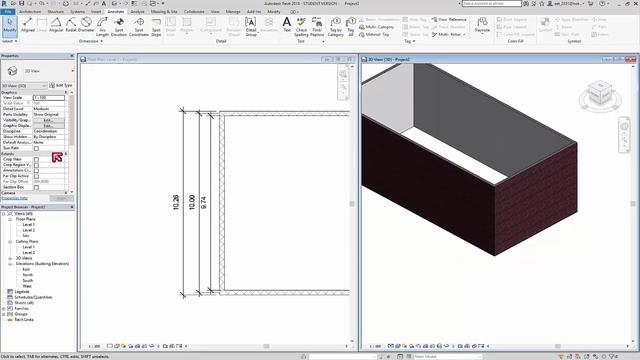Click the View Scale value field
This screenshot has width=640, height=360.
click(49, 98)
